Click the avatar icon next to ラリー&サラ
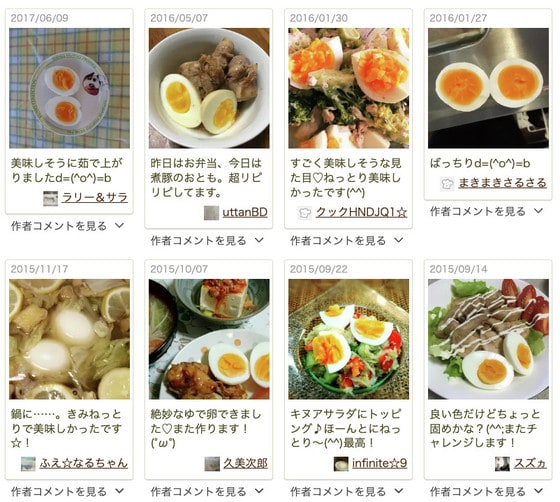 (50, 198)
